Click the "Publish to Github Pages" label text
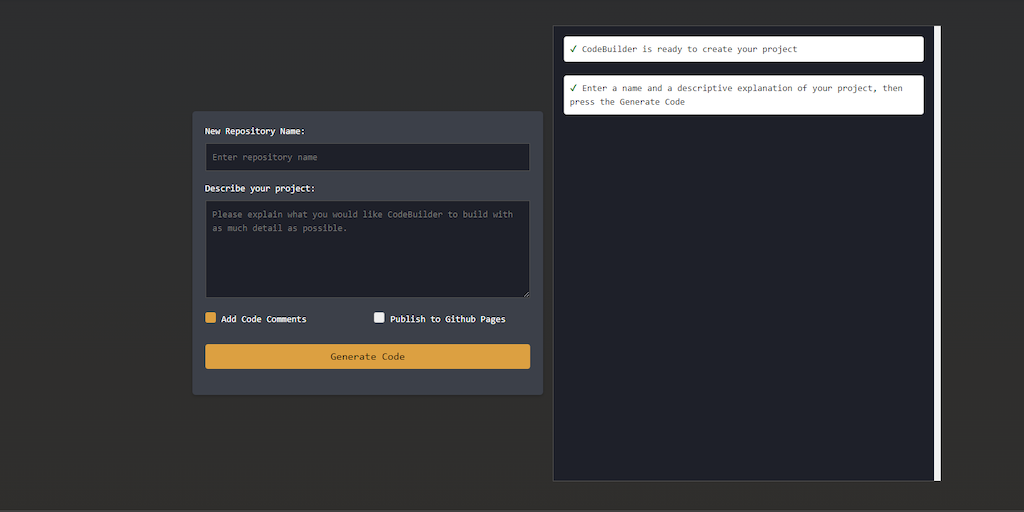This screenshot has height=512, width=1024. (447, 319)
